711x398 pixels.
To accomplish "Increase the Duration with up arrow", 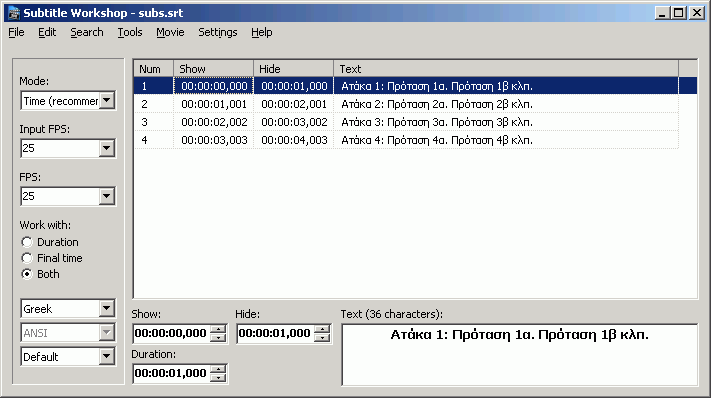I will [219, 369].
